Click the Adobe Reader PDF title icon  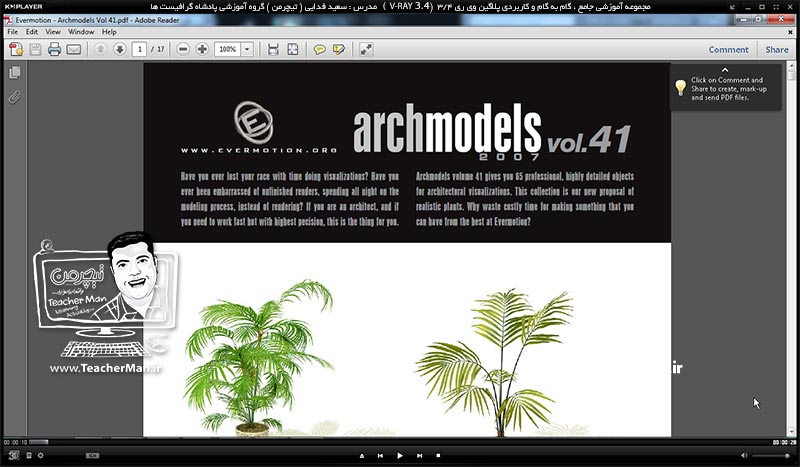pos(8,20)
